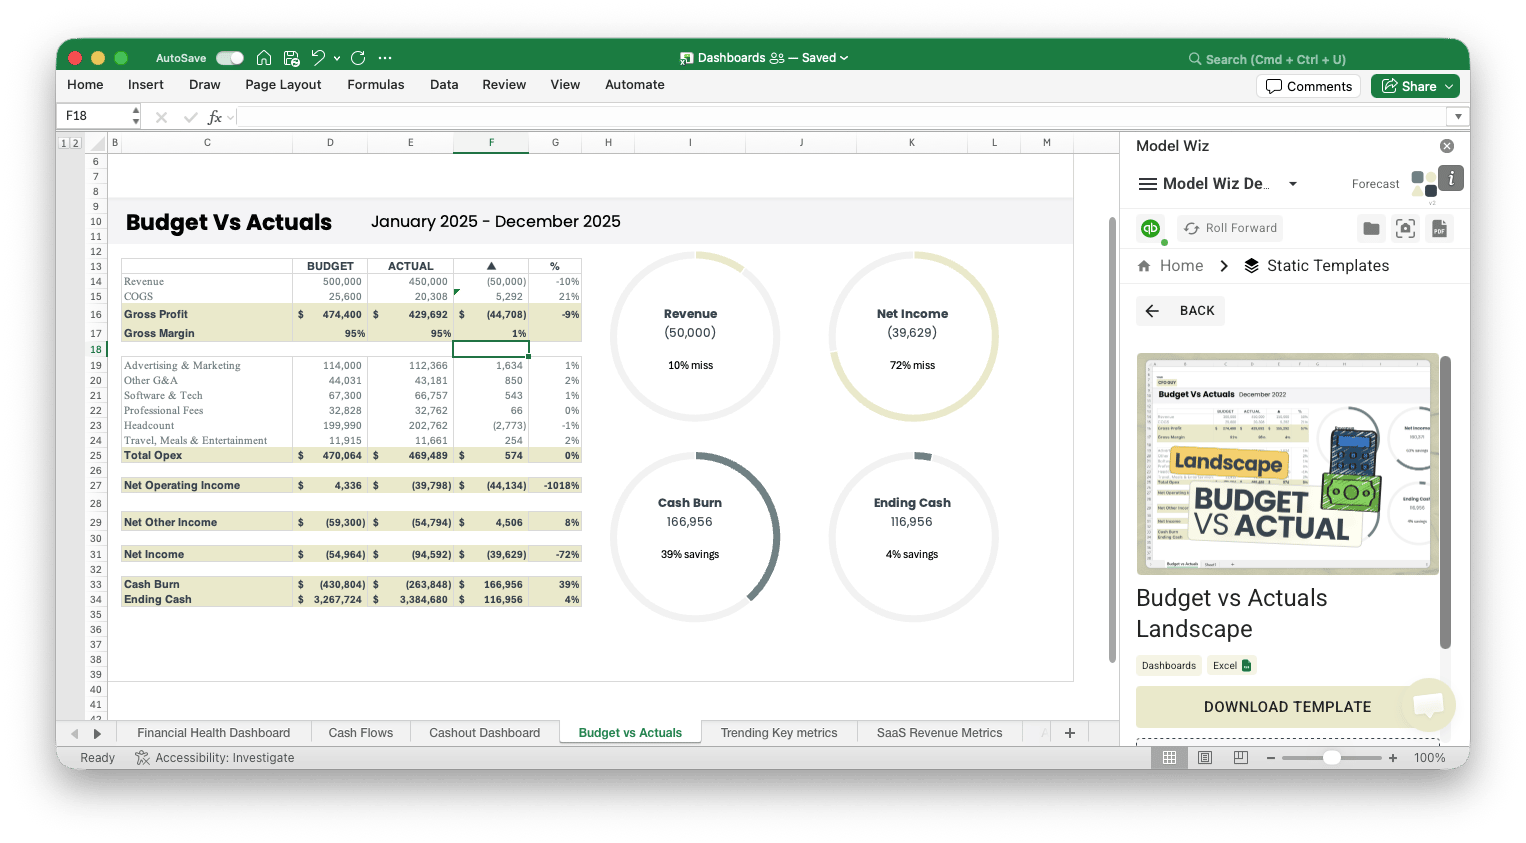This screenshot has width=1526, height=843.
Task: Click the screenshot capture icon
Action: 1405,229
